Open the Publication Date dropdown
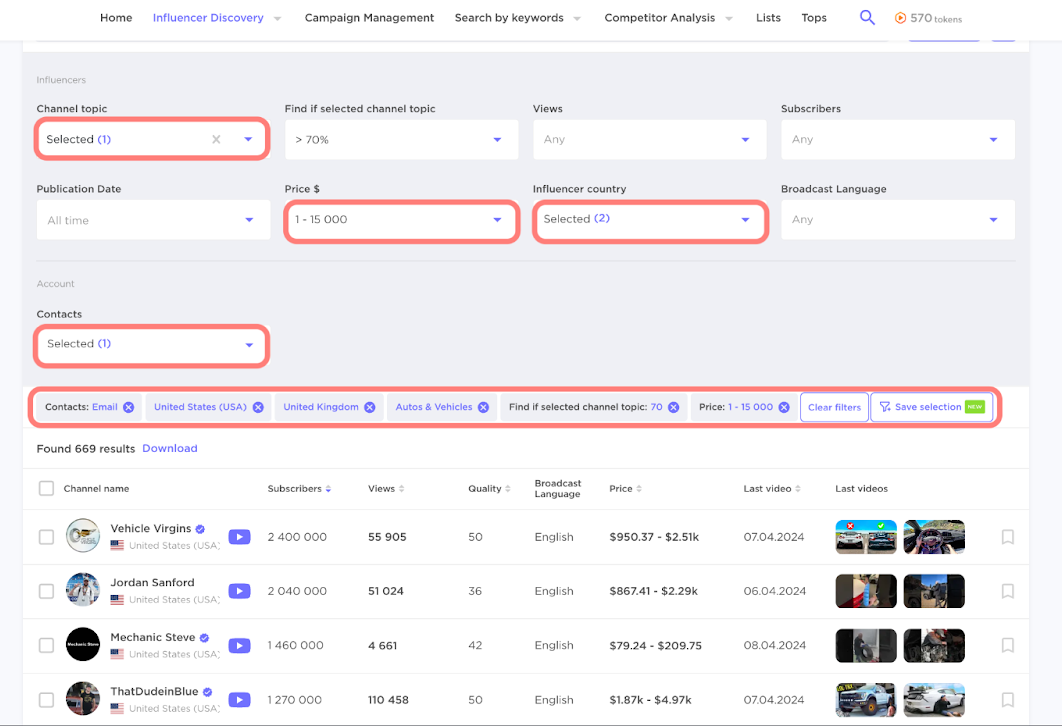Image resolution: width=1062 pixels, height=726 pixels. [153, 220]
